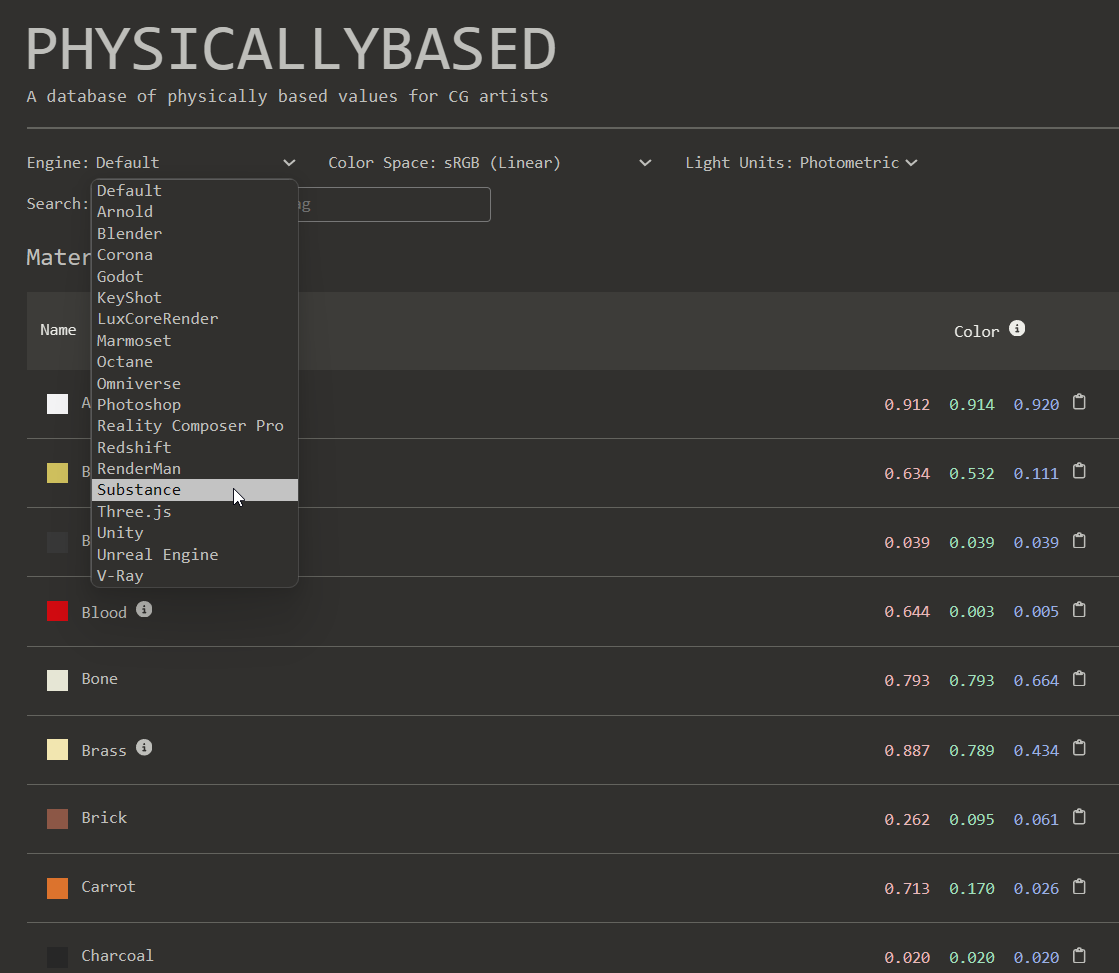Screen dimensions: 1119x973
Task: Click the red Blood color swatch
Action: tap(58, 611)
